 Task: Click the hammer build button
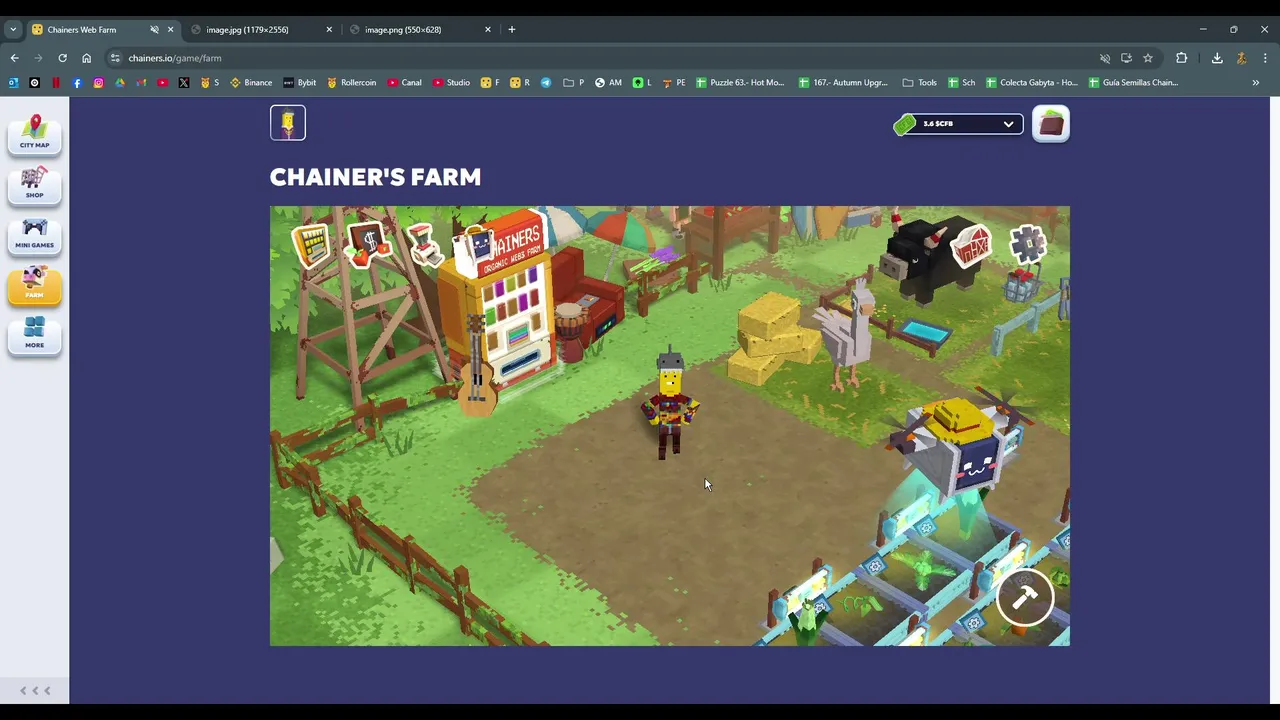pyautogui.click(x=1025, y=597)
